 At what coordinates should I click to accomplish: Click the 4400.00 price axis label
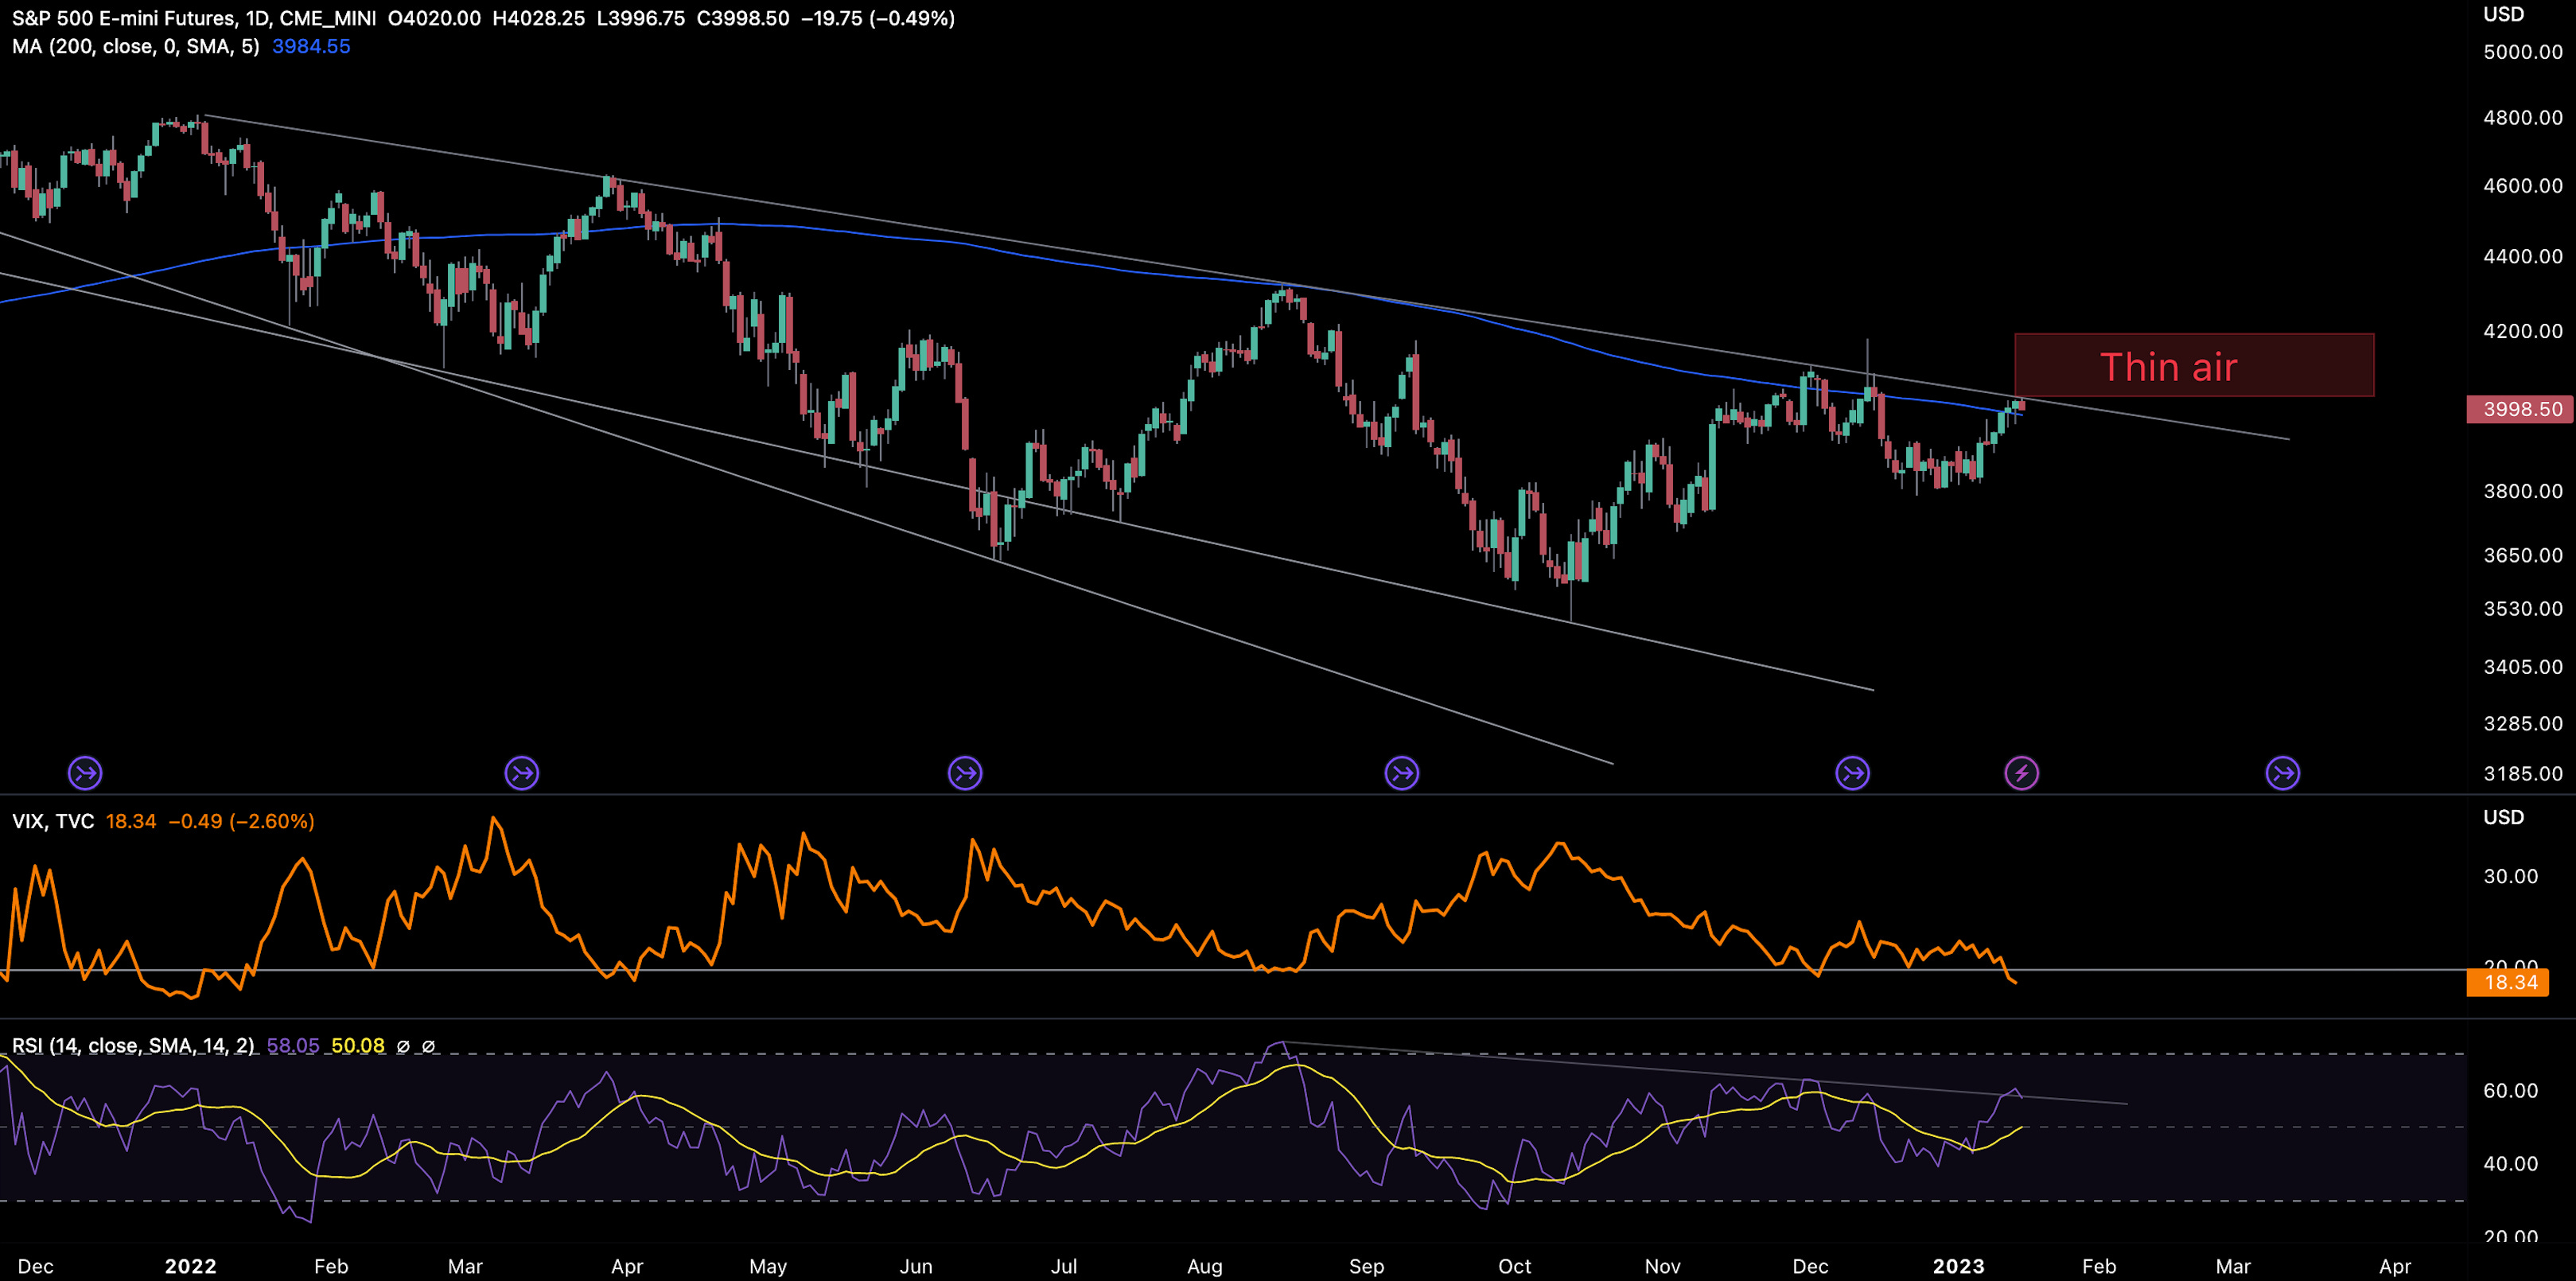(2523, 256)
